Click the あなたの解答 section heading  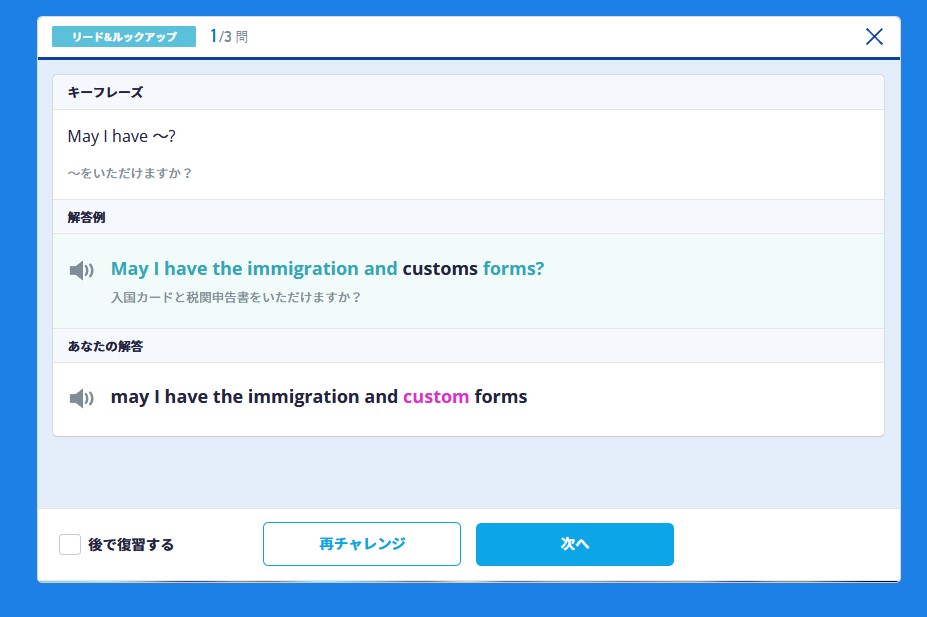[105, 346]
